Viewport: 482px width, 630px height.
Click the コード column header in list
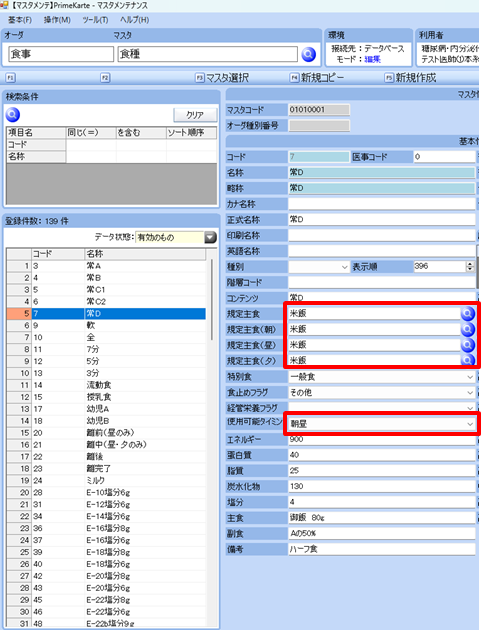[x=58, y=254]
